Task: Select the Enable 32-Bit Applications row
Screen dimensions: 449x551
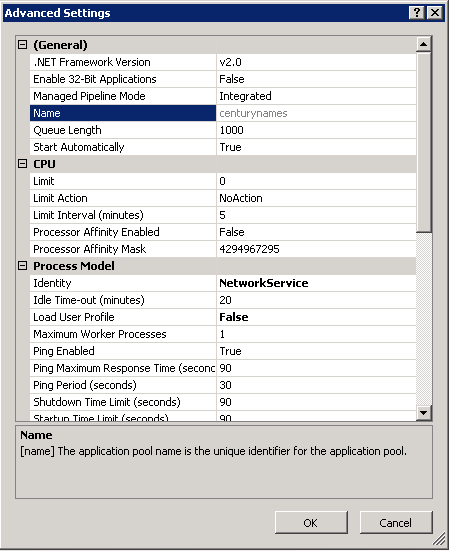Action: pos(223,79)
